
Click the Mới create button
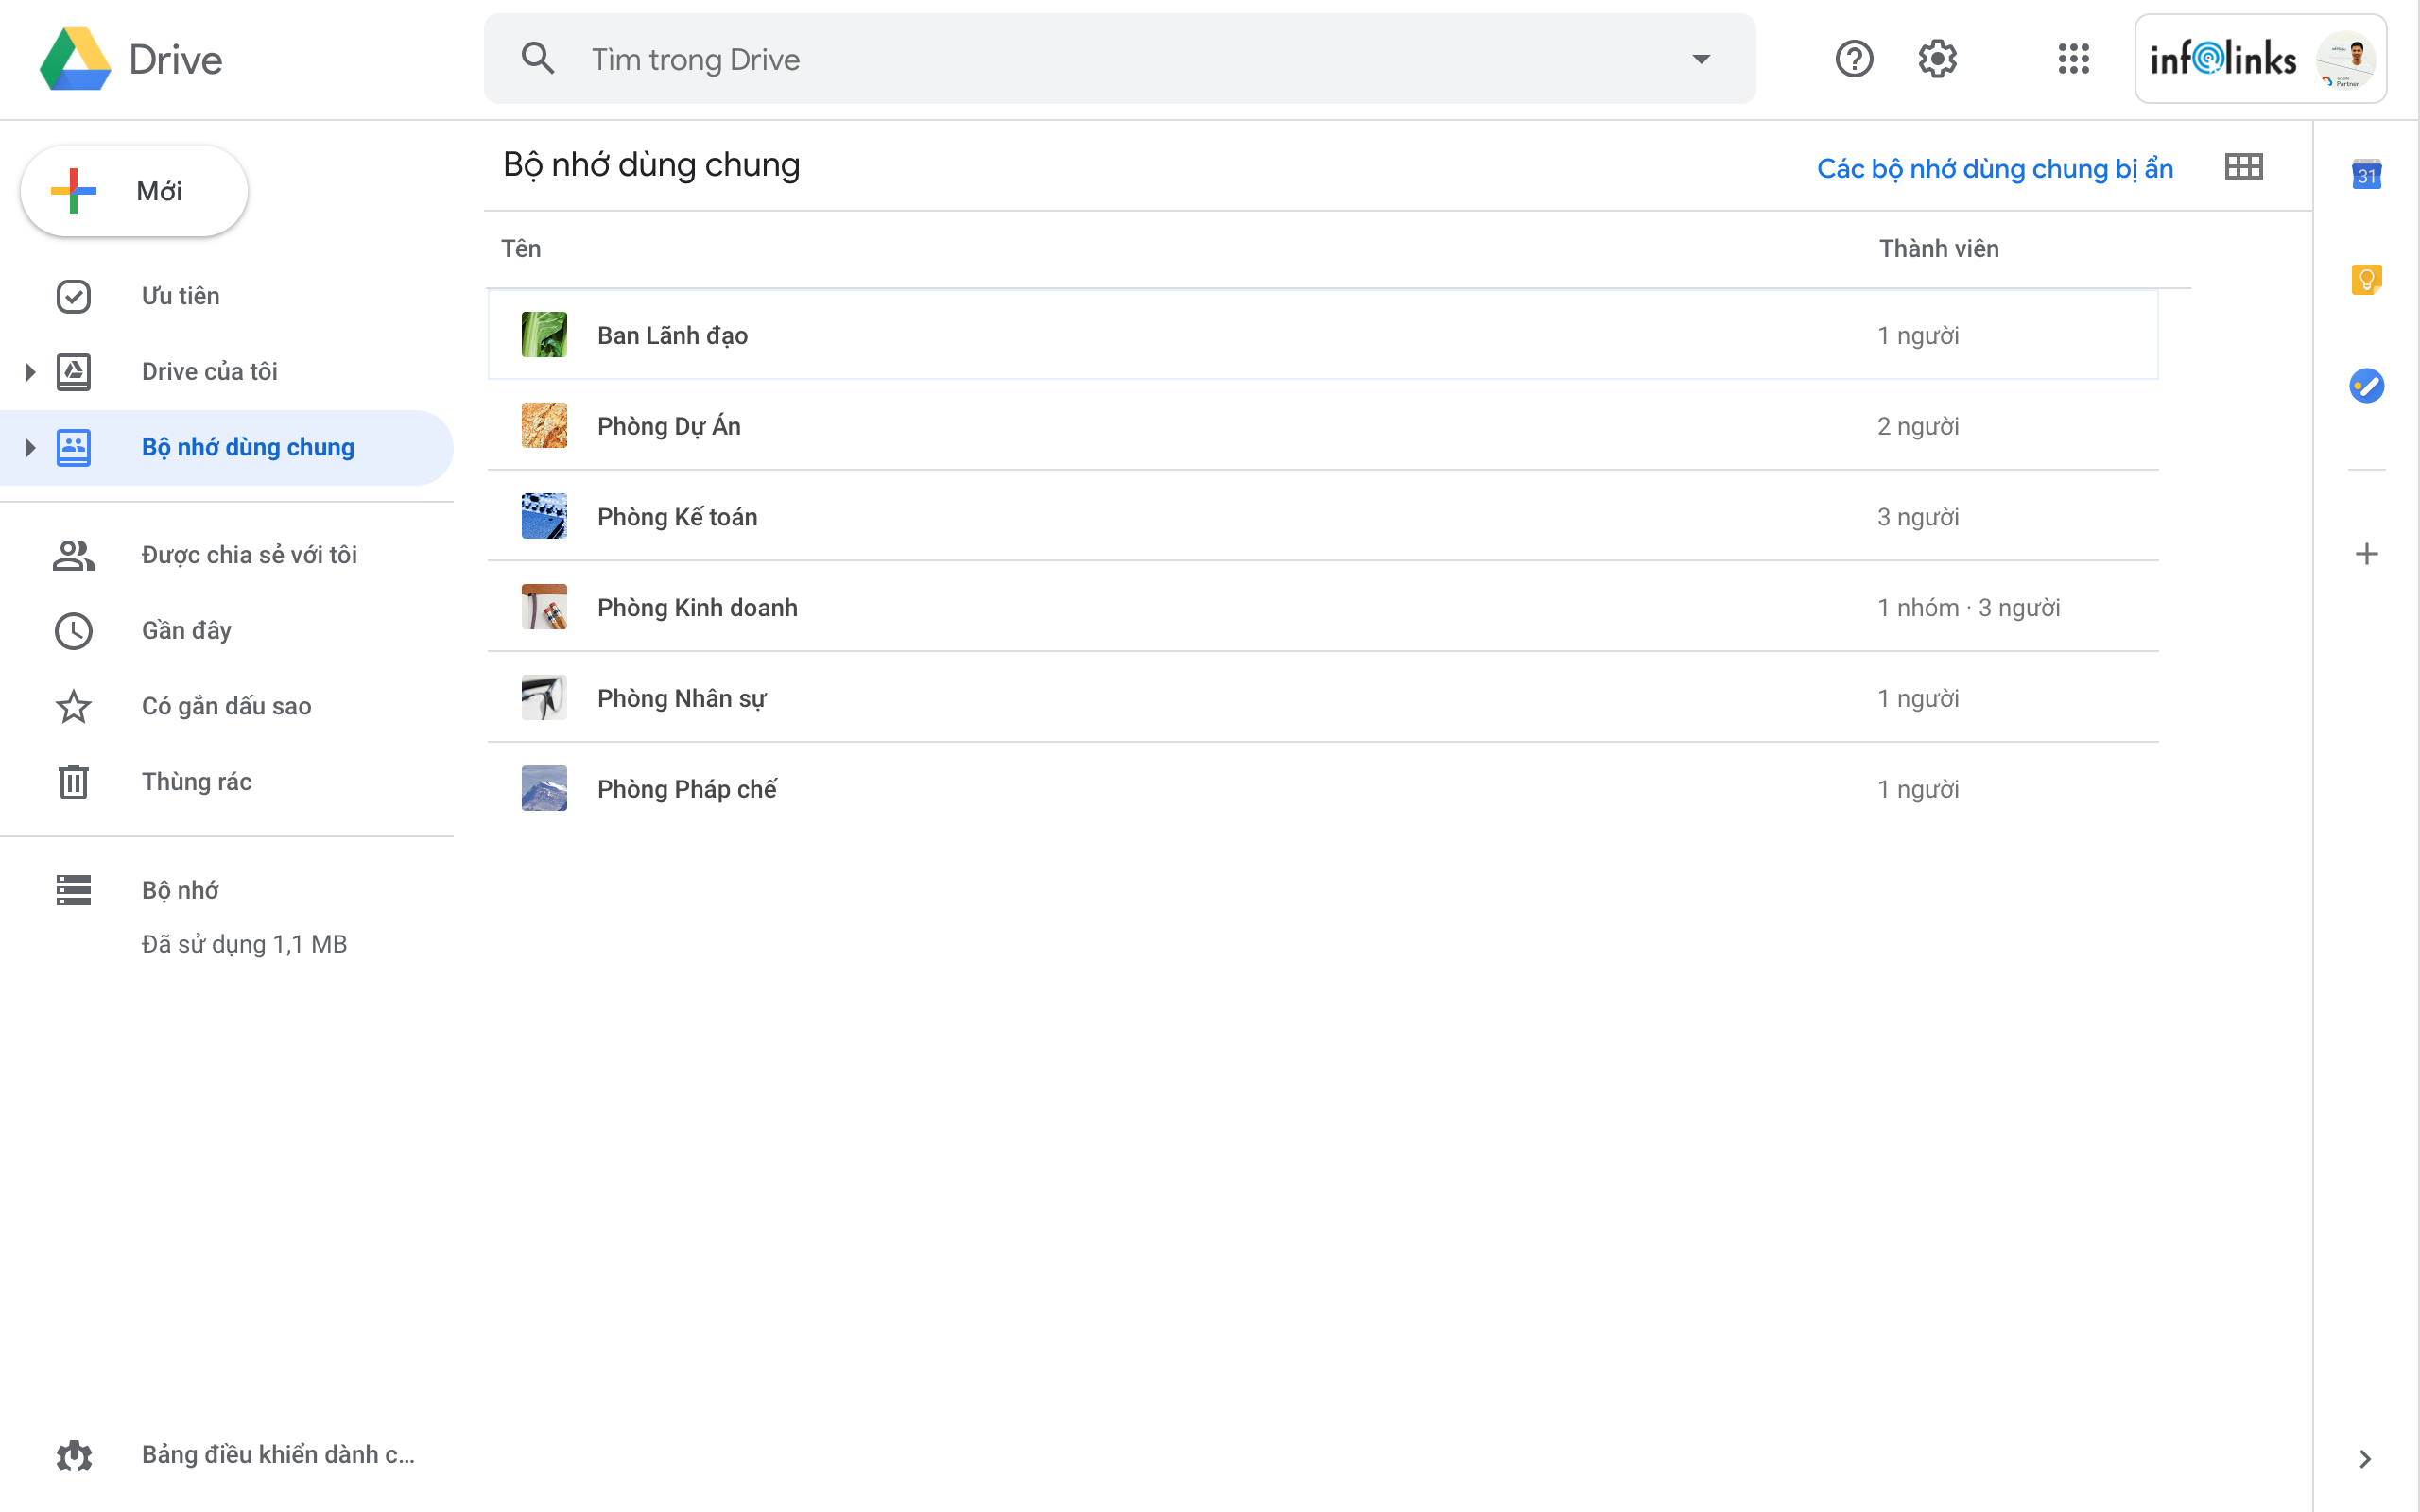click(133, 190)
